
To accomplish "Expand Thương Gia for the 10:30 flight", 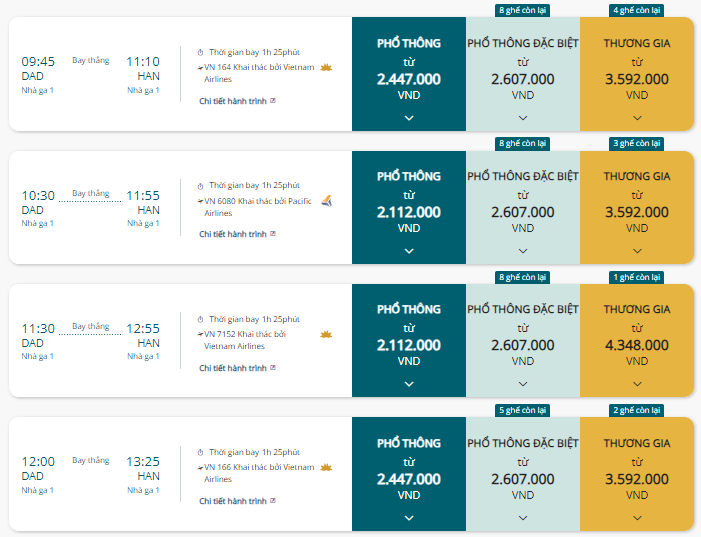I will [x=637, y=251].
